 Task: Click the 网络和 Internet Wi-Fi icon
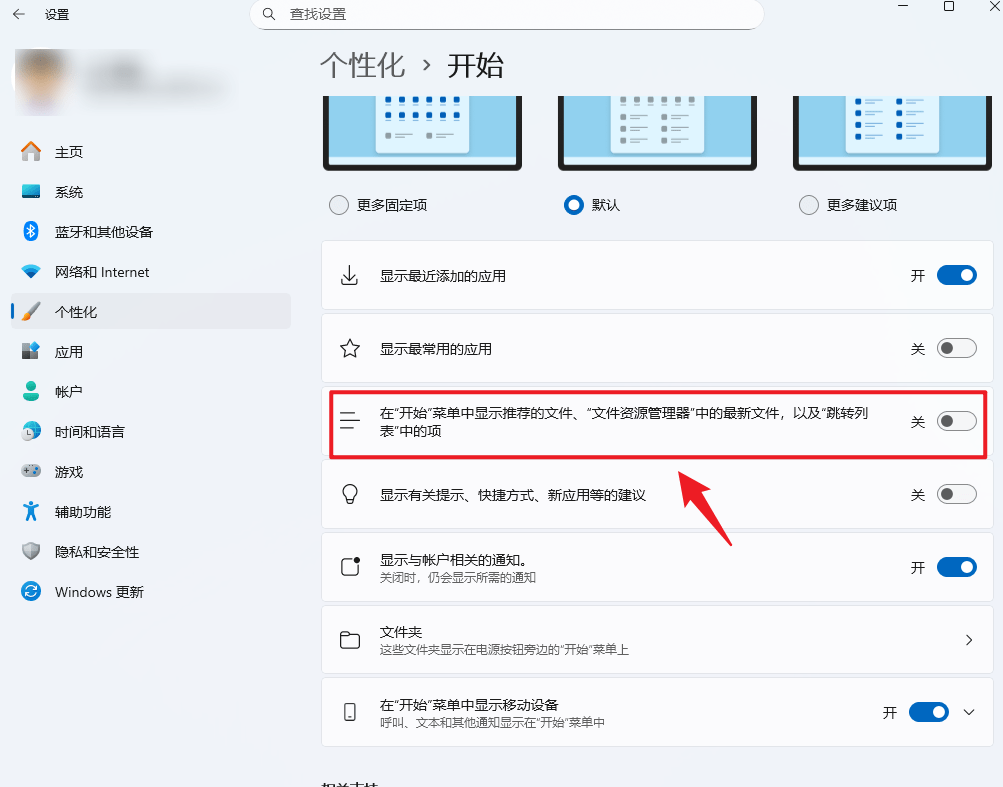[31, 272]
